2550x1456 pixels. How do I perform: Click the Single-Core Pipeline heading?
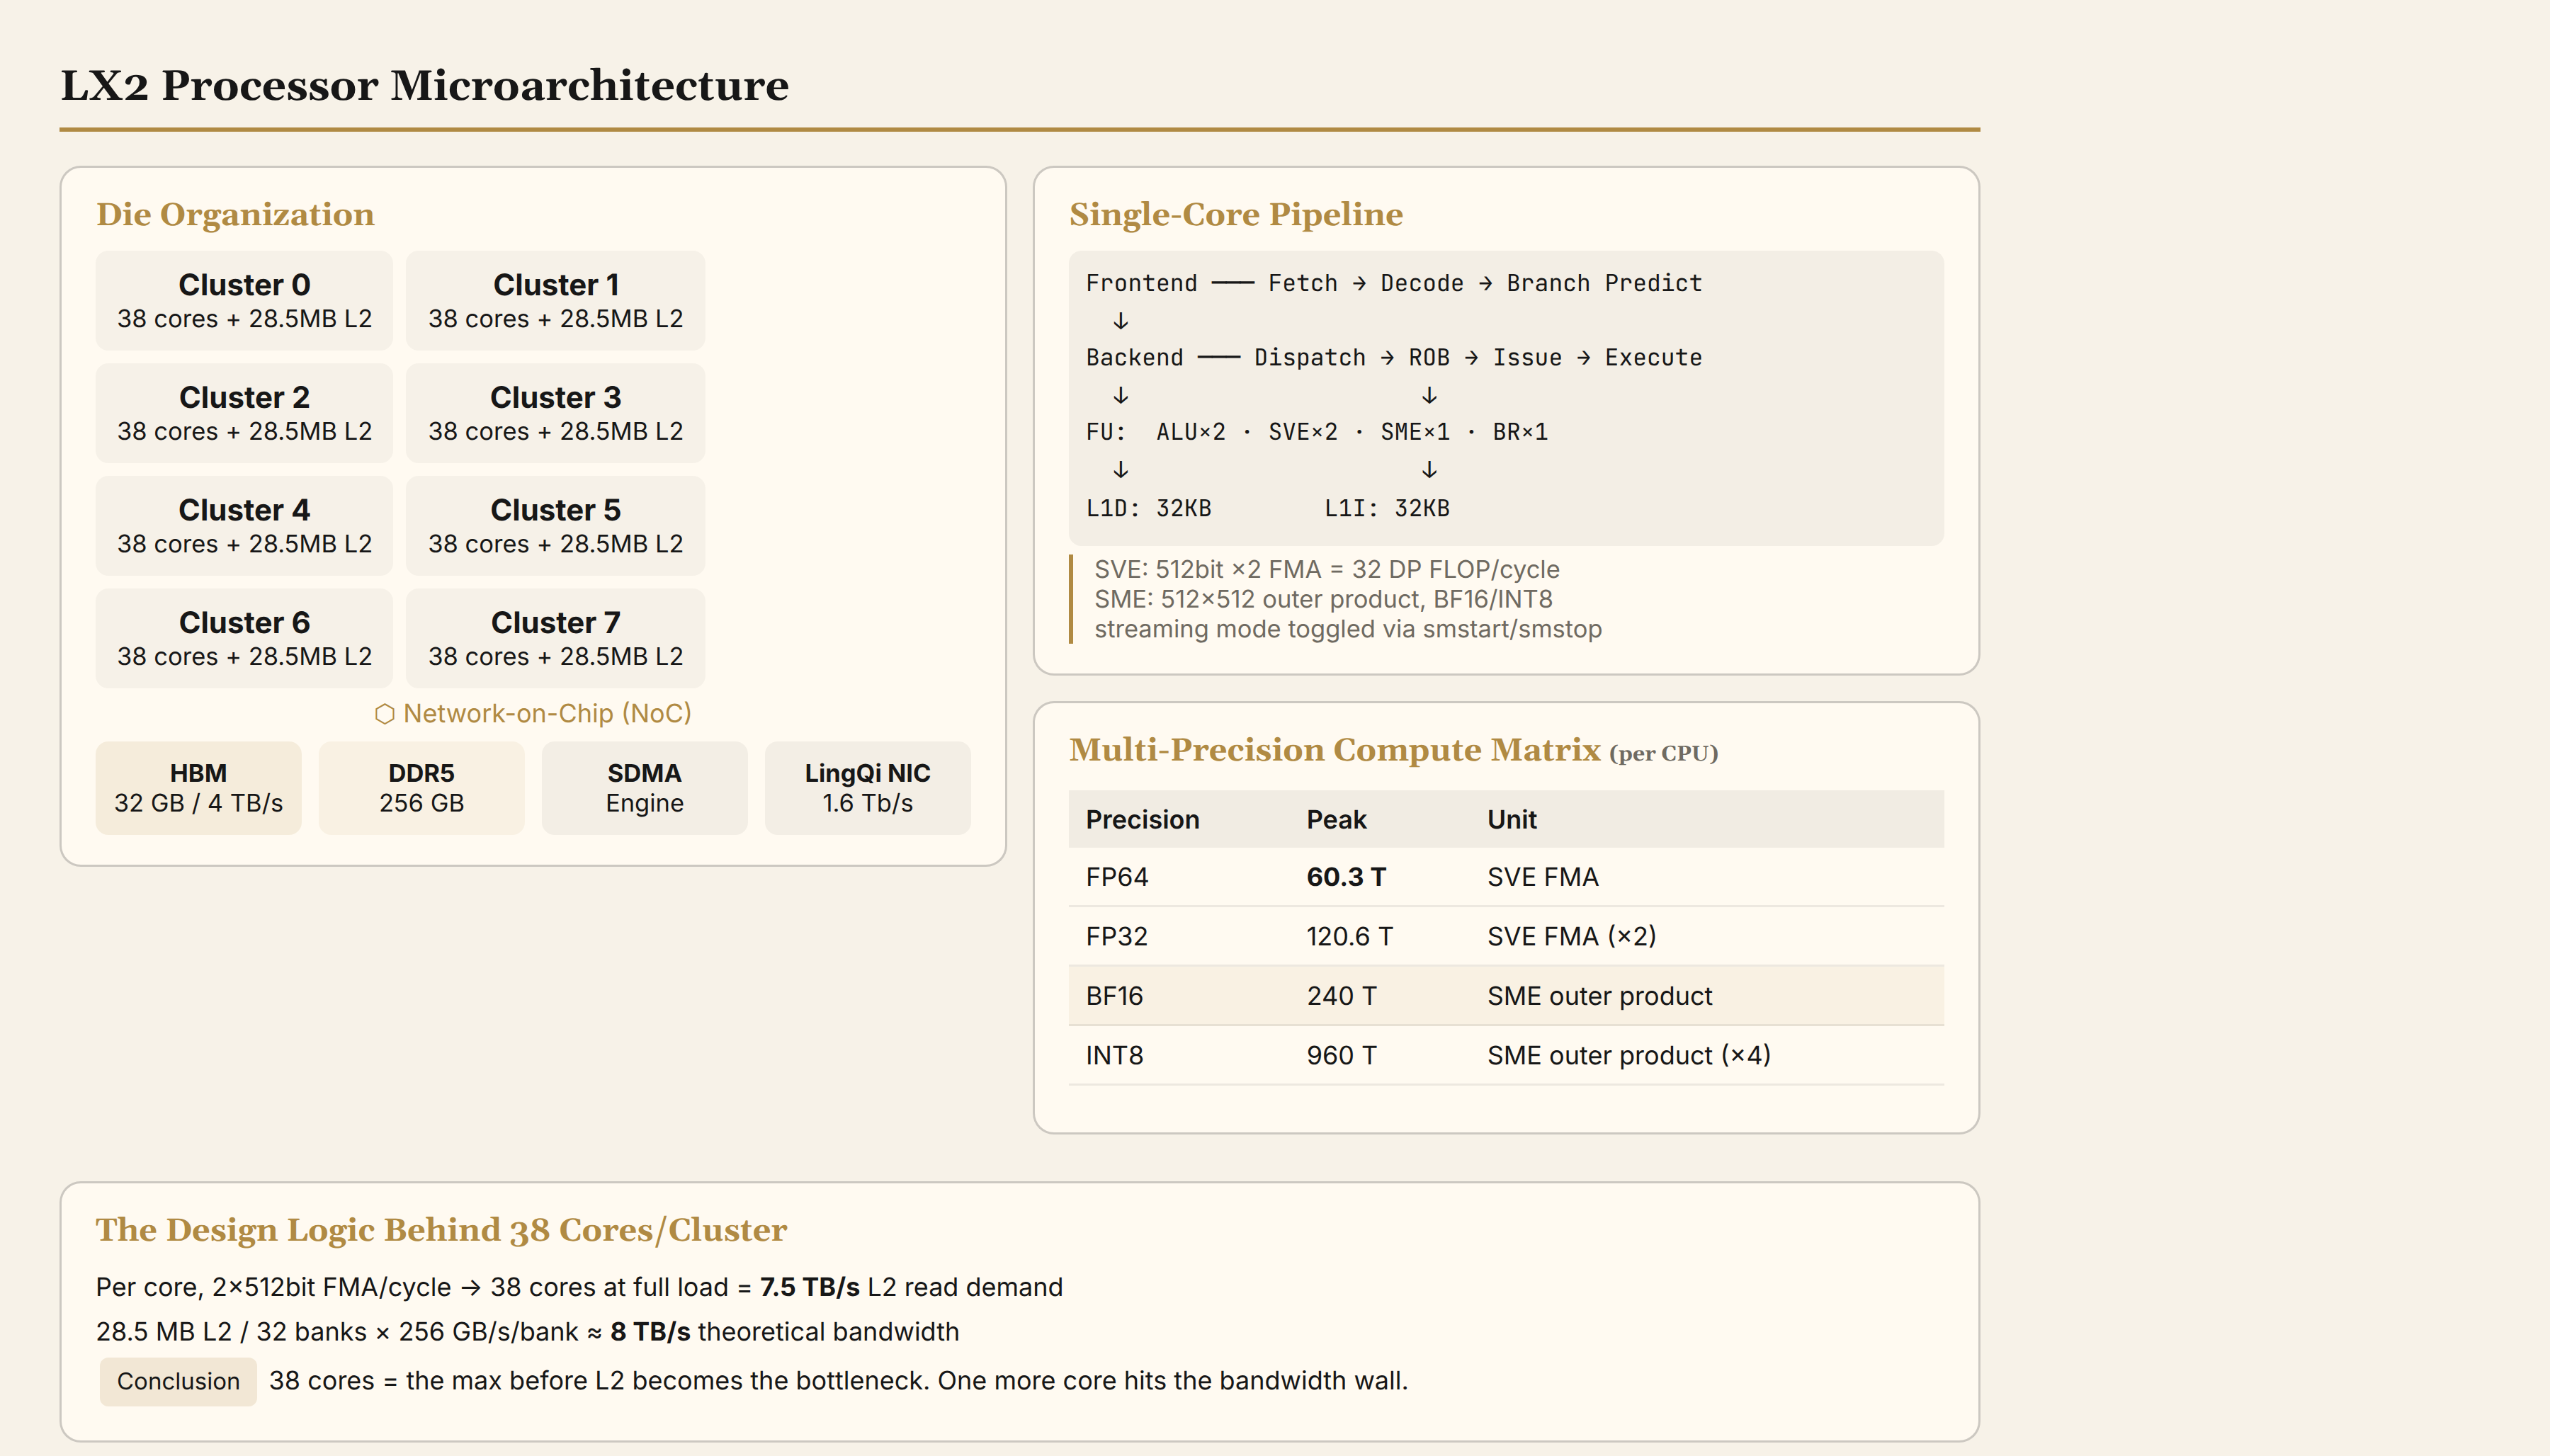tap(1236, 214)
